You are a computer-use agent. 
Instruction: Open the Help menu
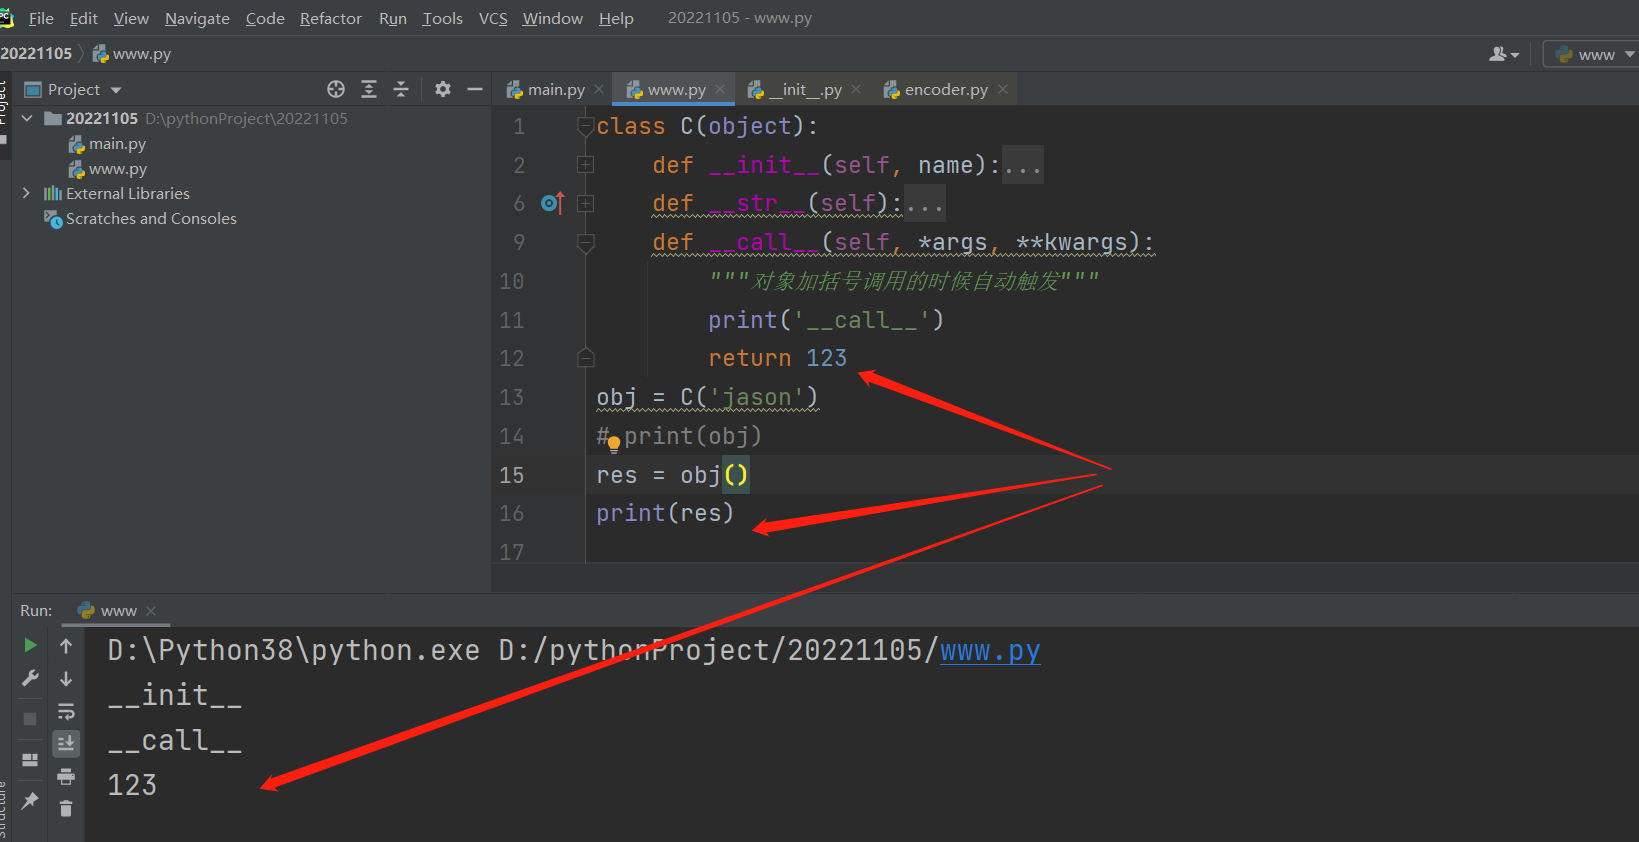point(616,18)
